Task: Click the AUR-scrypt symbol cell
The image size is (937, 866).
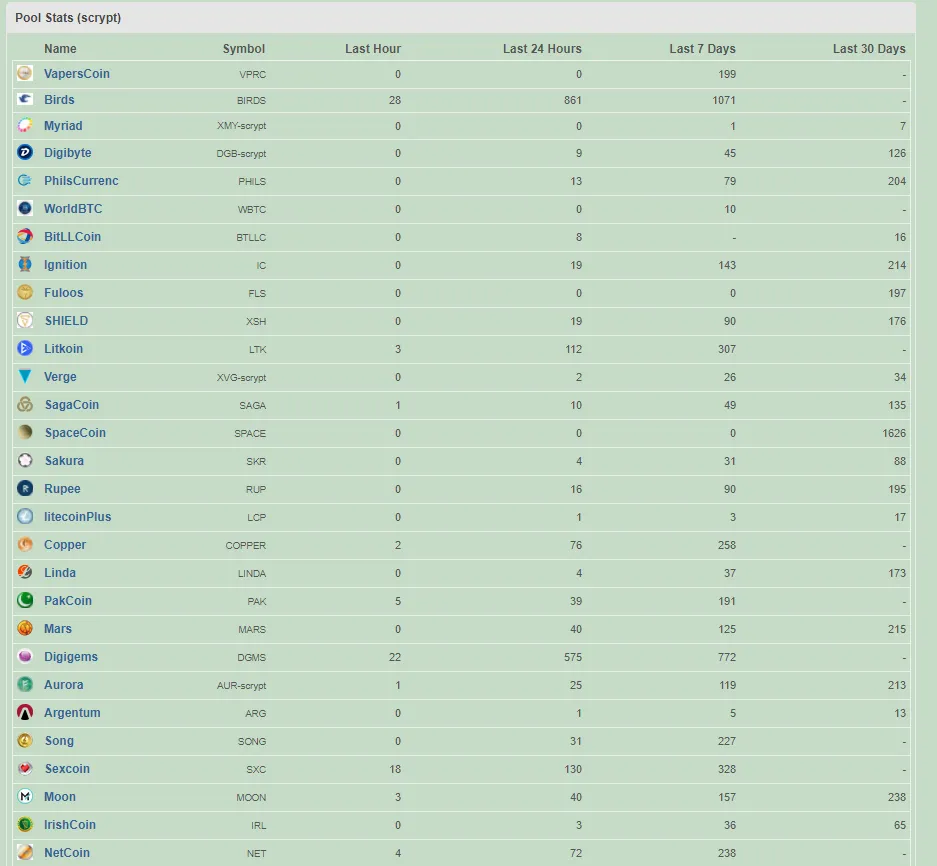Action: pyautogui.click(x=241, y=686)
